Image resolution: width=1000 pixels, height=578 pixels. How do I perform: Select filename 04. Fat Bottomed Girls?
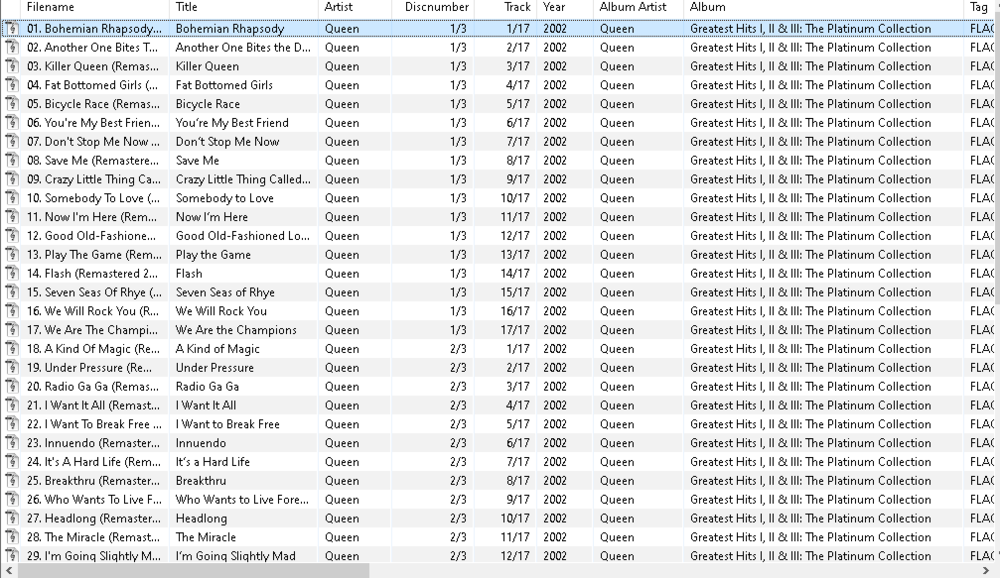pyautogui.click(x=92, y=85)
